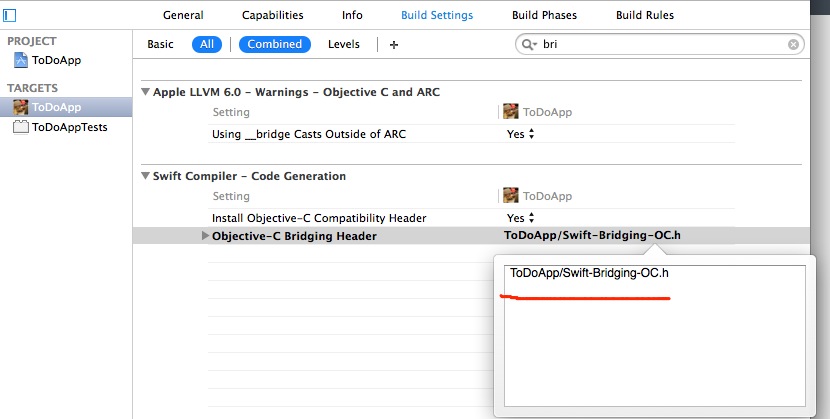This screenshot has height=419, width=830.
Task: Show Basic build settings
Action: [x=160, y=44]
